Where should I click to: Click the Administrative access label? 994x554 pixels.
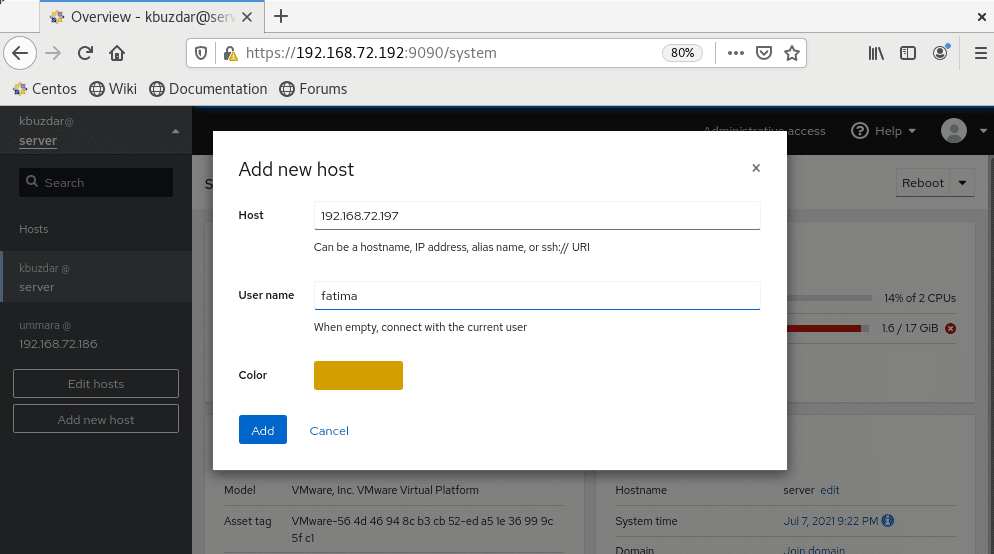765,131
